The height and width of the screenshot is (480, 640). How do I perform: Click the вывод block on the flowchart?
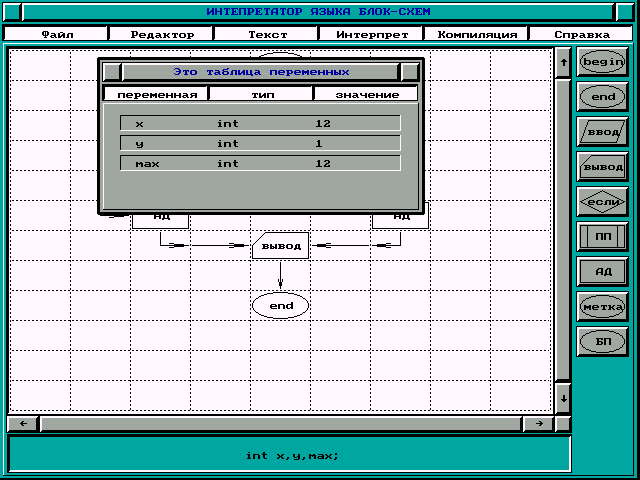(x=280, y=245)
